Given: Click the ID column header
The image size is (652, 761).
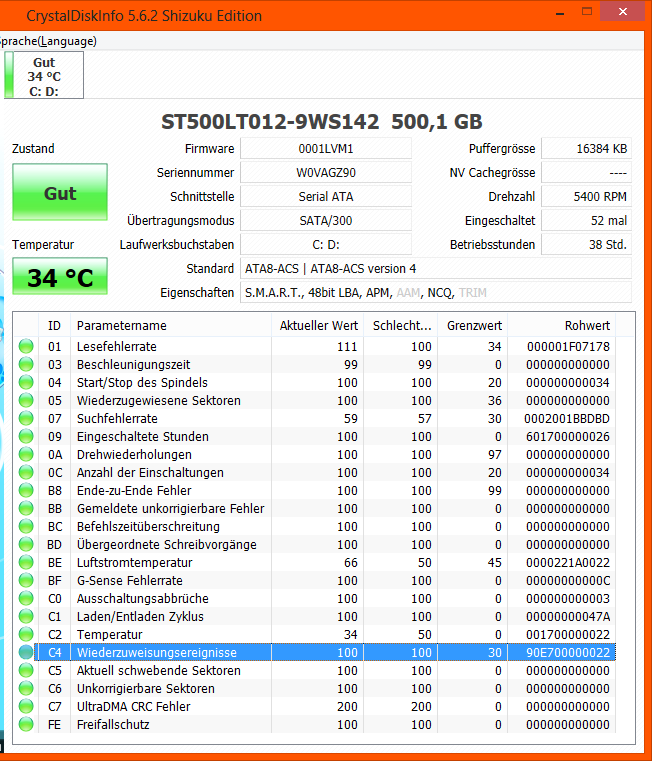Looking at the screenshot, I should pyautogui.click(x=54, y=325).
